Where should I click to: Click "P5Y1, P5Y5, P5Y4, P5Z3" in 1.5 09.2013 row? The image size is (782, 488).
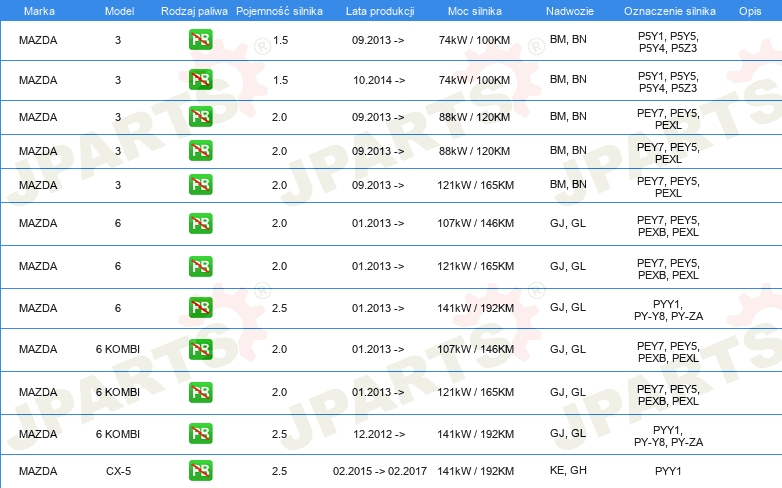(668, 42)
